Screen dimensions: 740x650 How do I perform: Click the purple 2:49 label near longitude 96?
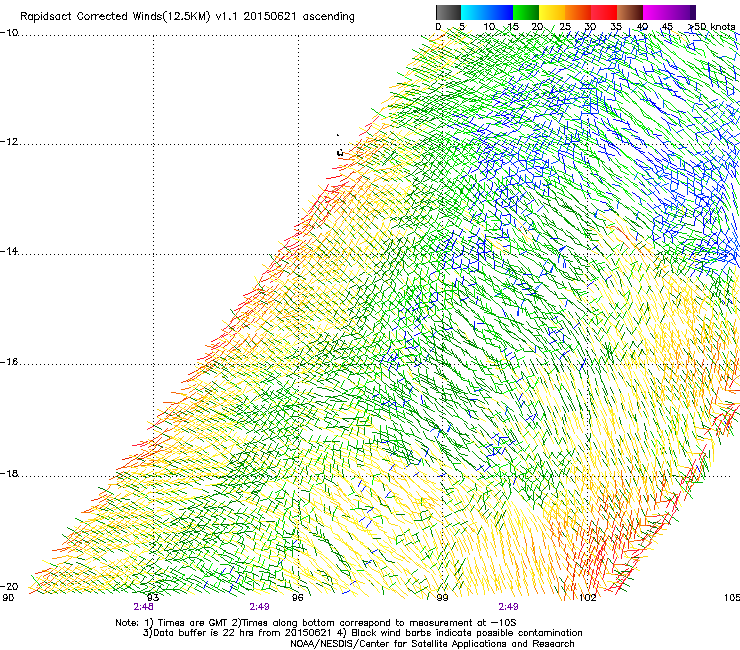[260, 607]
